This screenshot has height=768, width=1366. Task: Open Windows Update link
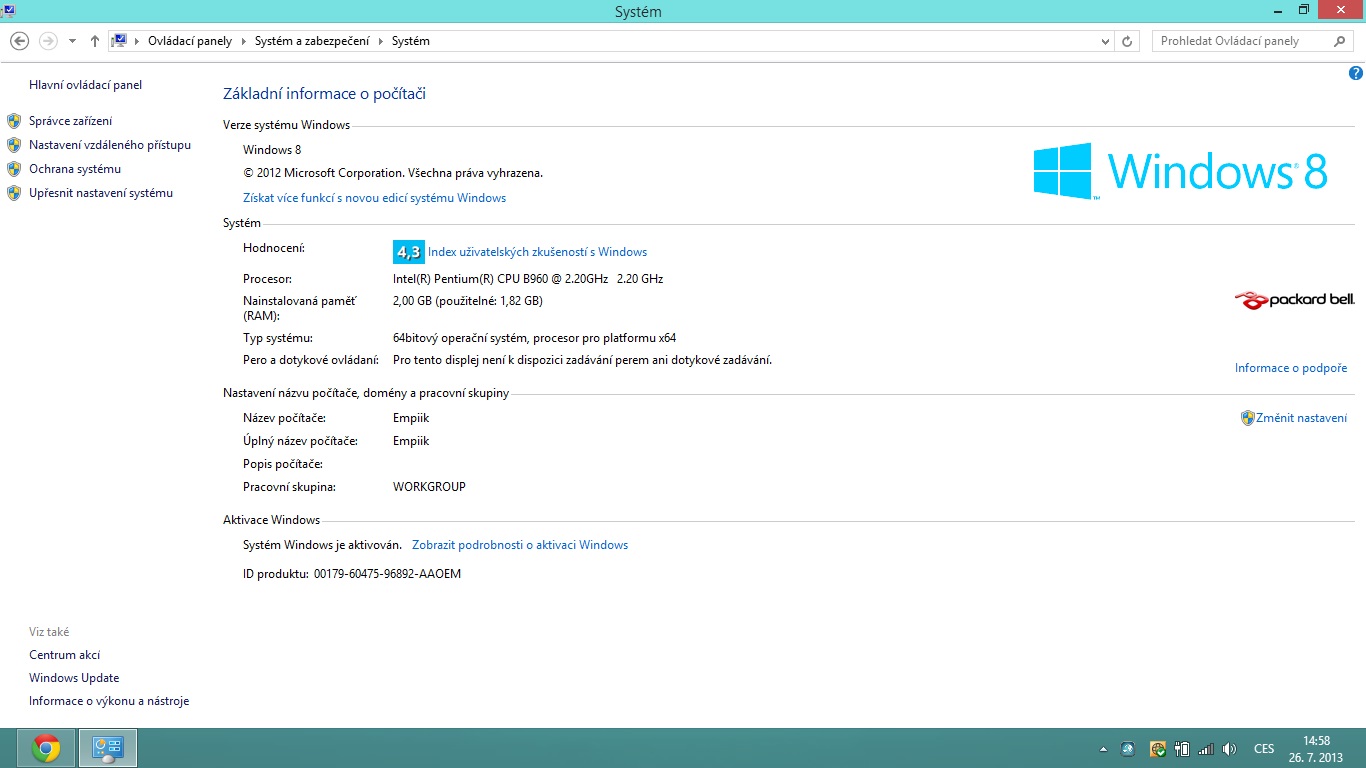74,678
